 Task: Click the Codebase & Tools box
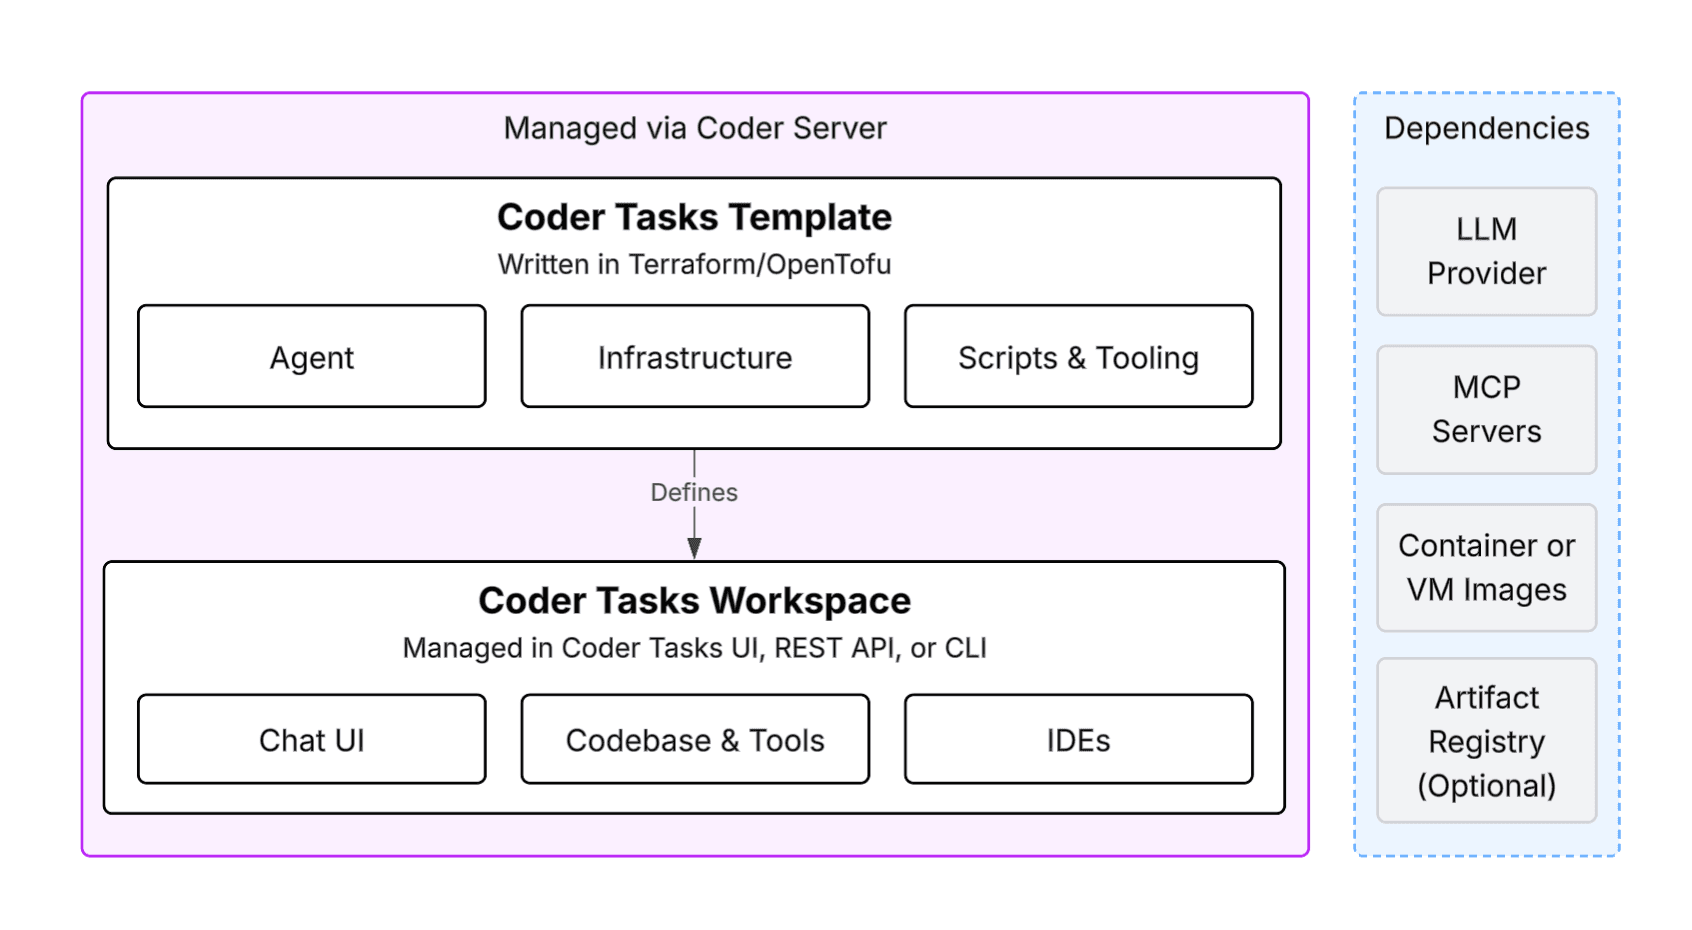click(695, 740)
